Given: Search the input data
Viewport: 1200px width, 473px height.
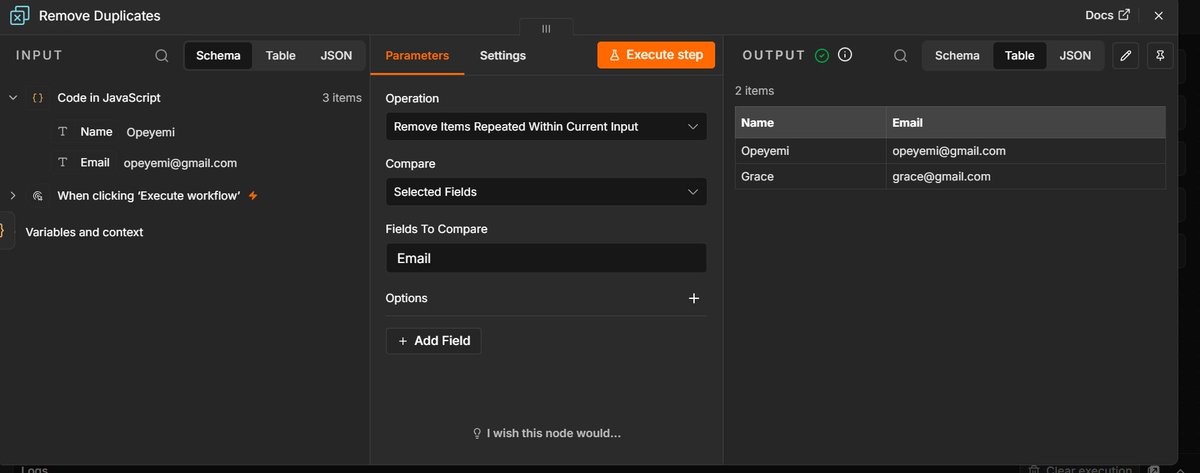Looking at the screenshot, I should click(162, 56).
